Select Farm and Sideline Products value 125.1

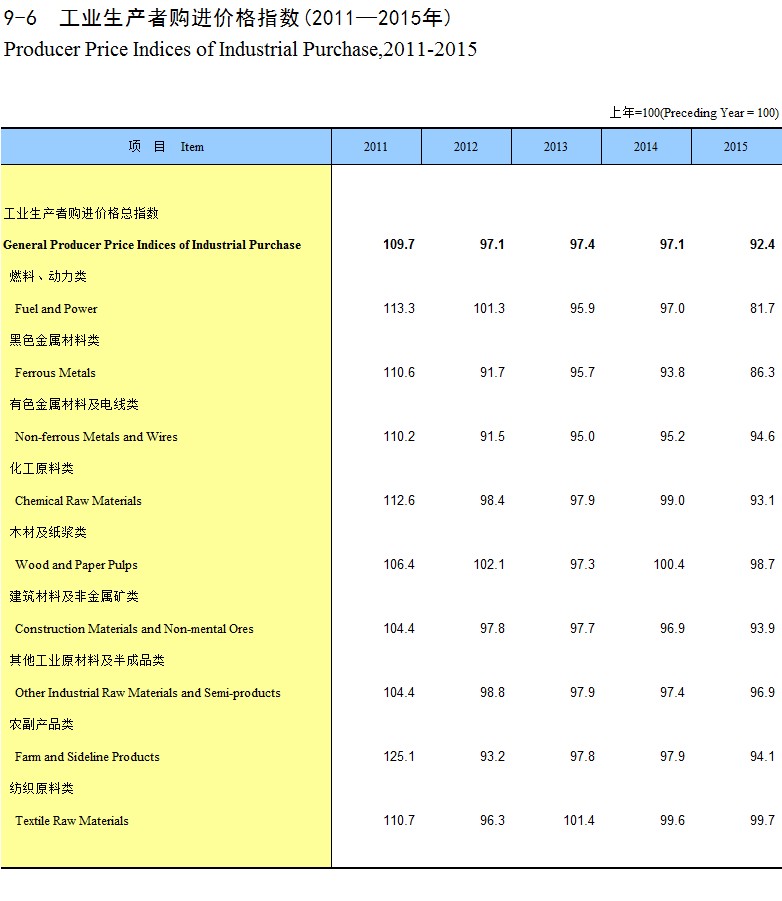click(x=399, y=757)
